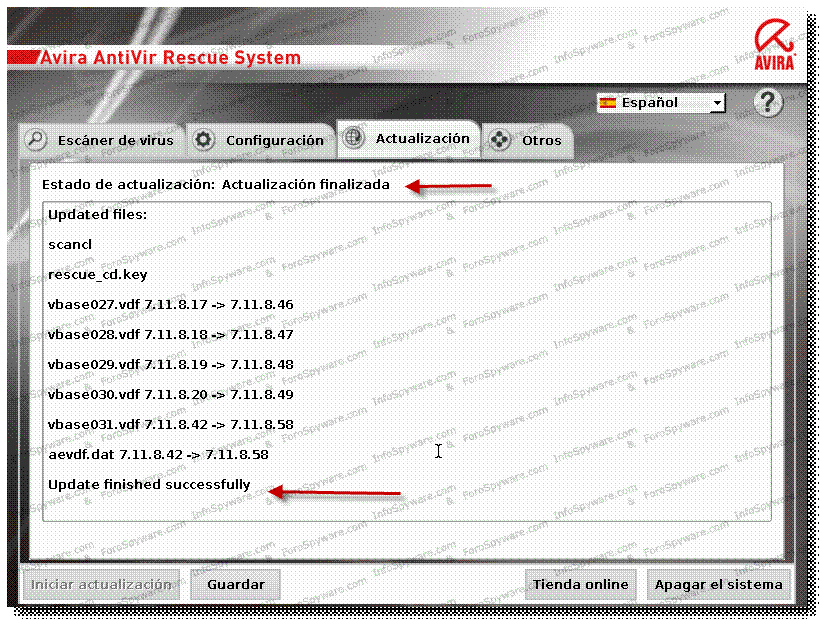
Task: Open Tienda online
Action: pos(581,584)
